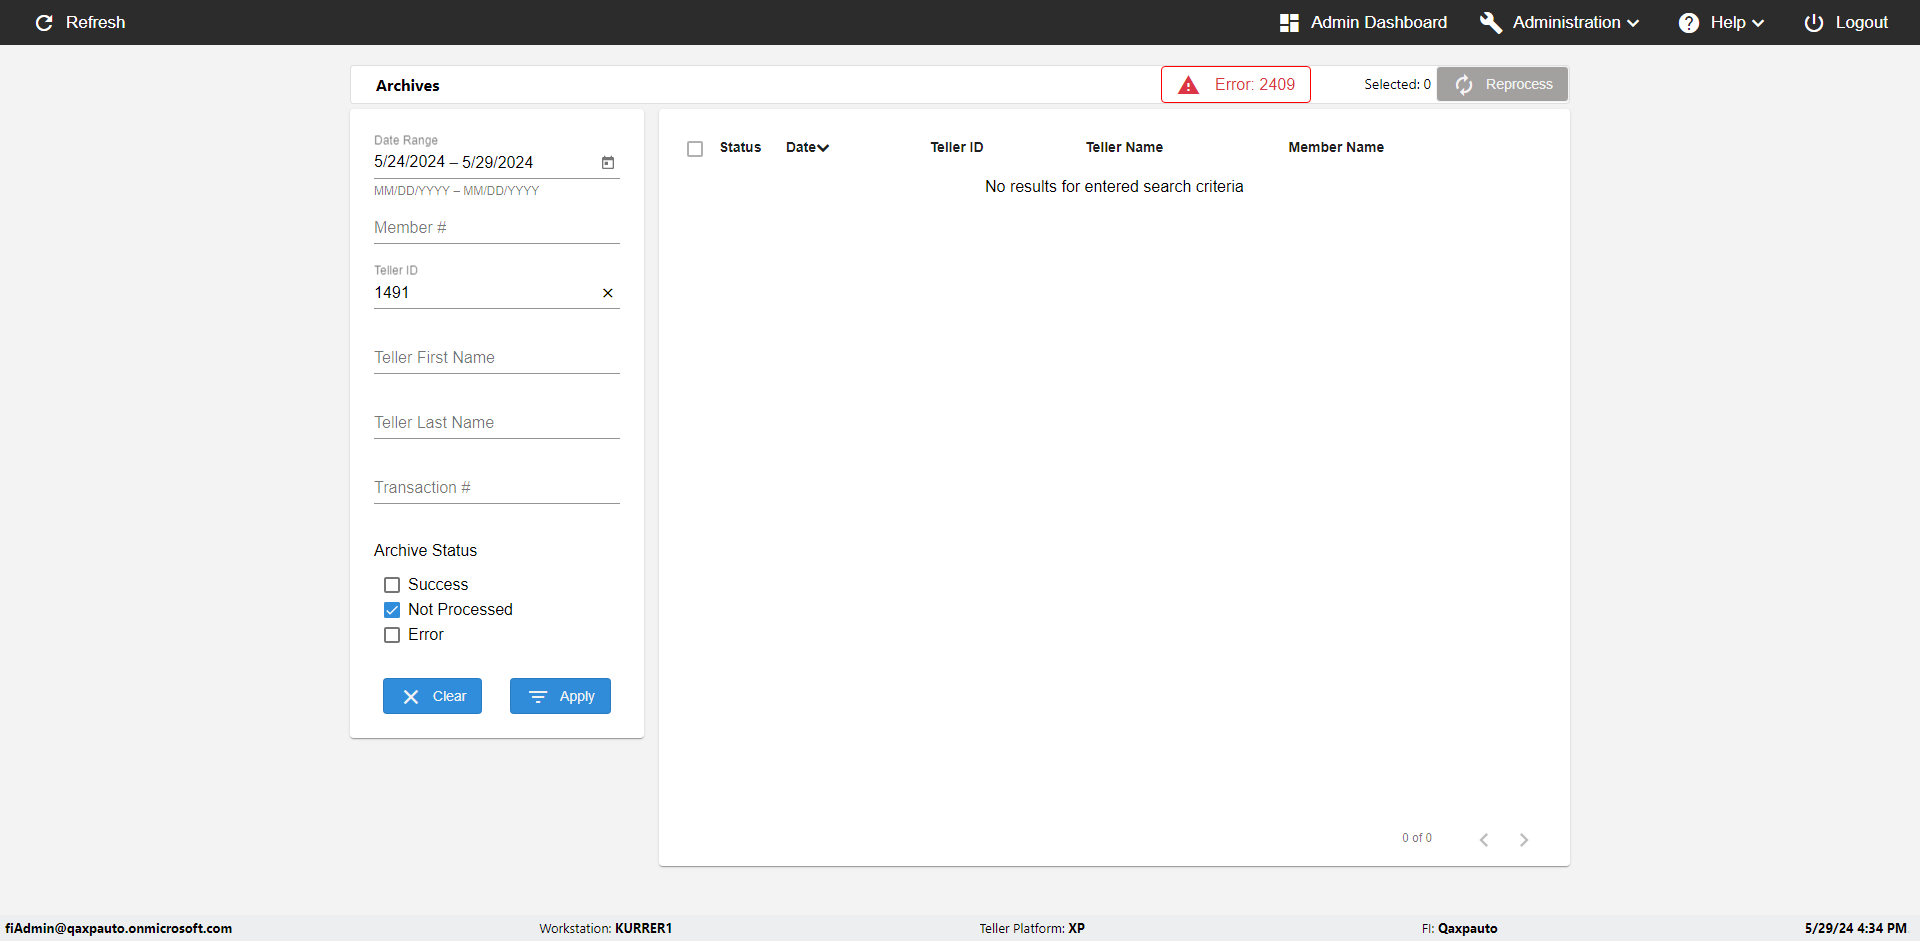1920x941 pixels.
Task: Select all rows with header checkbox
Action: point(695,149)
